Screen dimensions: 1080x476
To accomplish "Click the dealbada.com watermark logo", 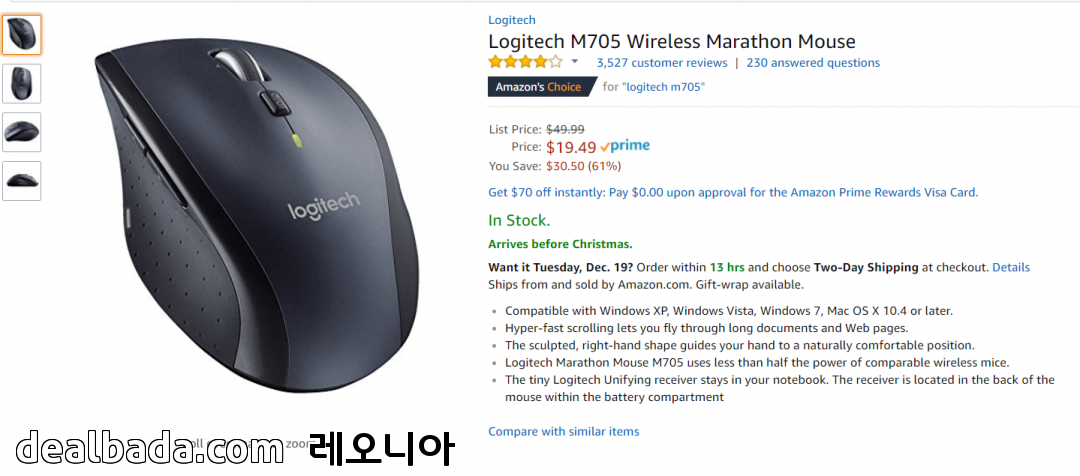I will 150,447.
